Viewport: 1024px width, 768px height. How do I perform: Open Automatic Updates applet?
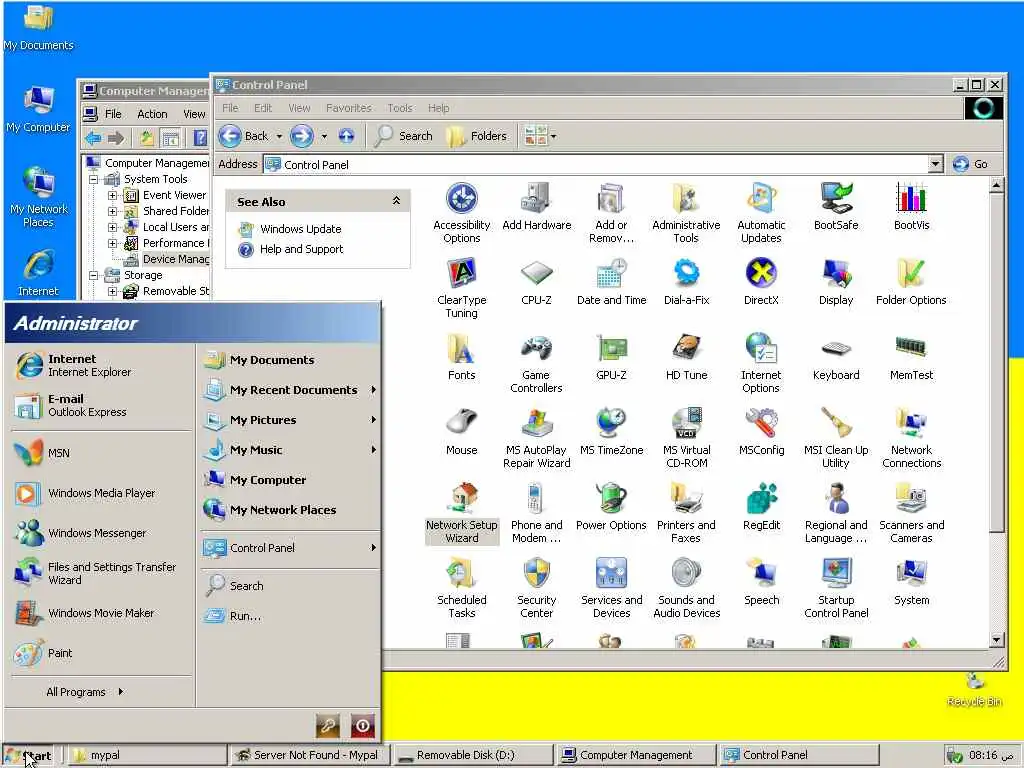pyautogui.click(x=761, y=213)
